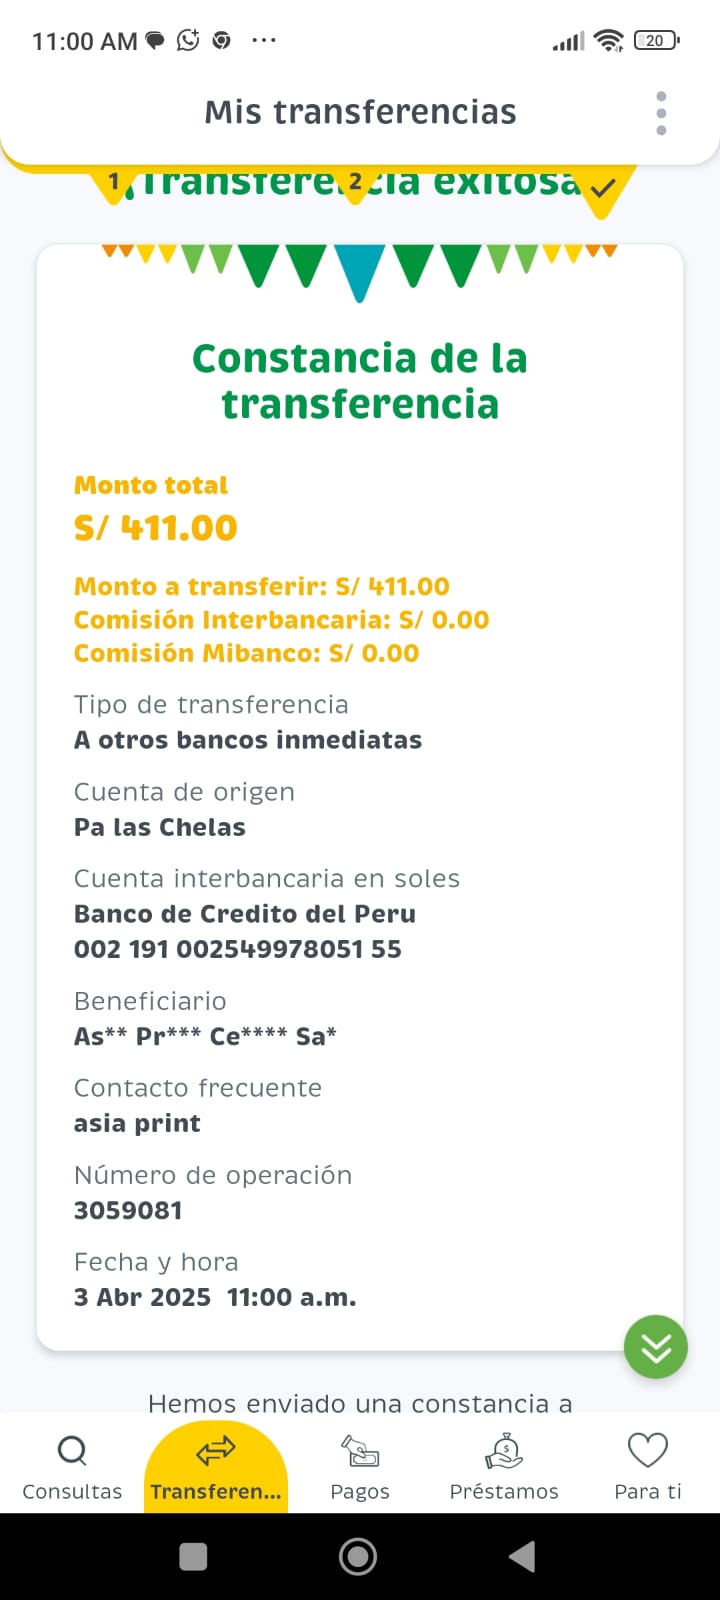Tap the Para ti heart icon
Viewport: 720px width, 1600px height.
(x=648, y=1450)
